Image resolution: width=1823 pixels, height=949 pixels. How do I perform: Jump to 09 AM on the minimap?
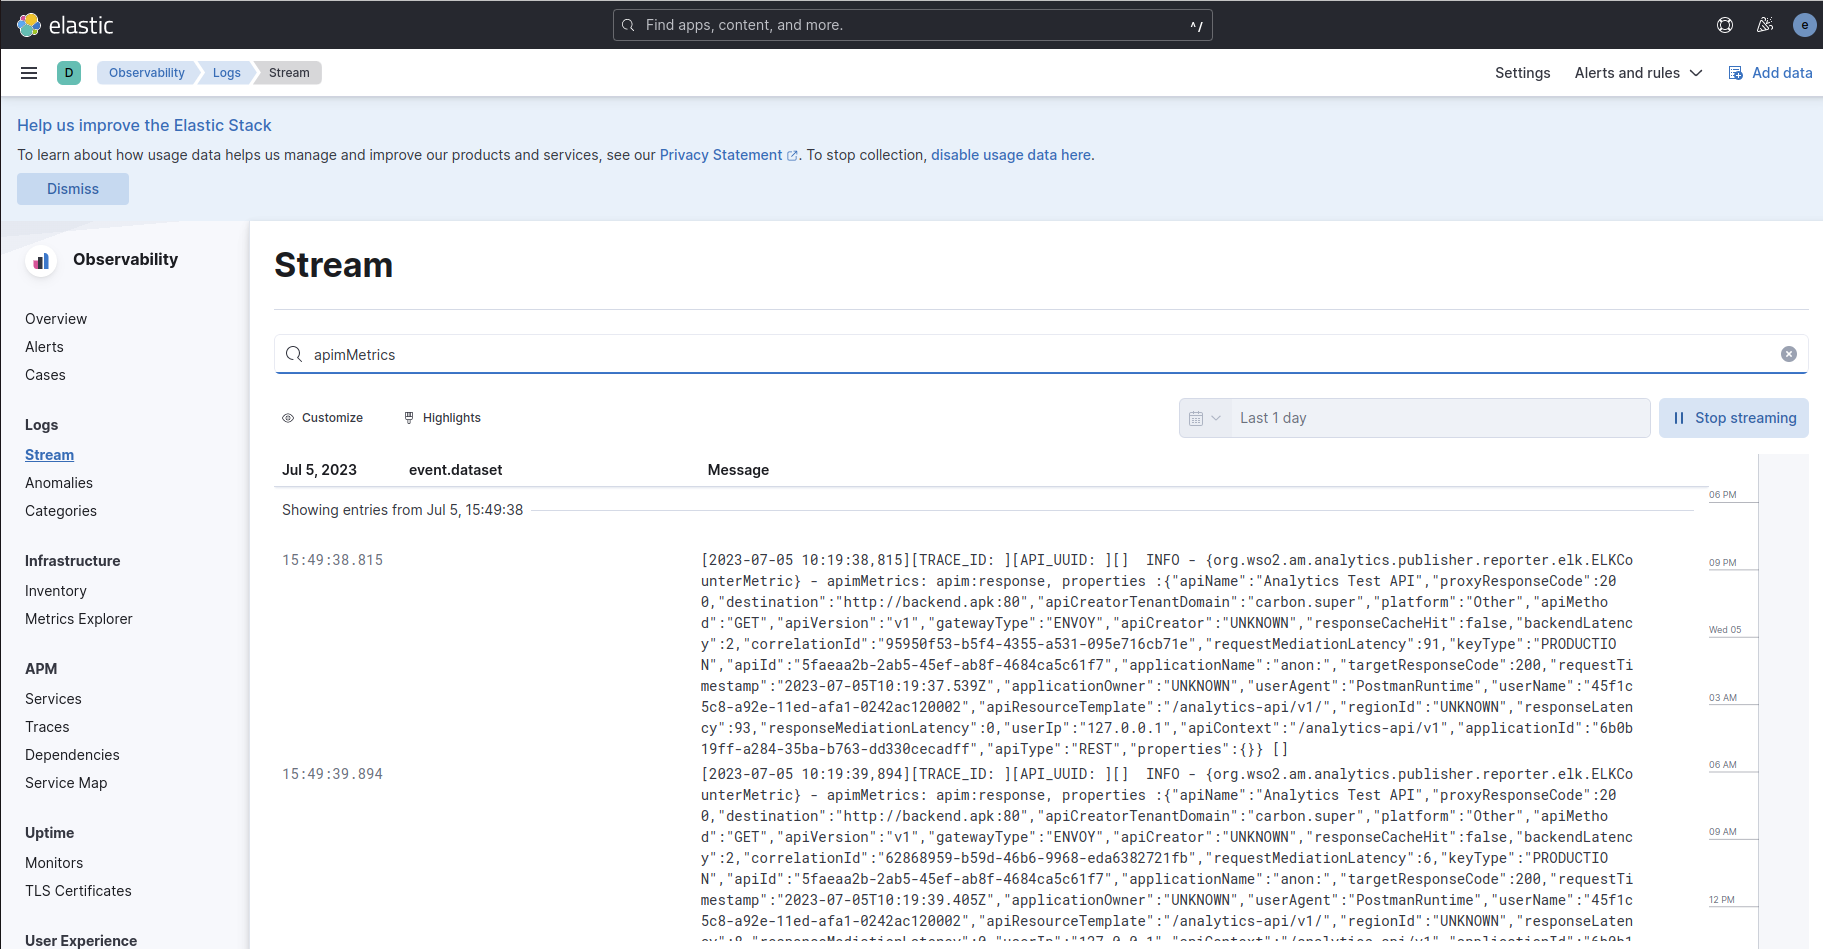(x=1722, y=832)
